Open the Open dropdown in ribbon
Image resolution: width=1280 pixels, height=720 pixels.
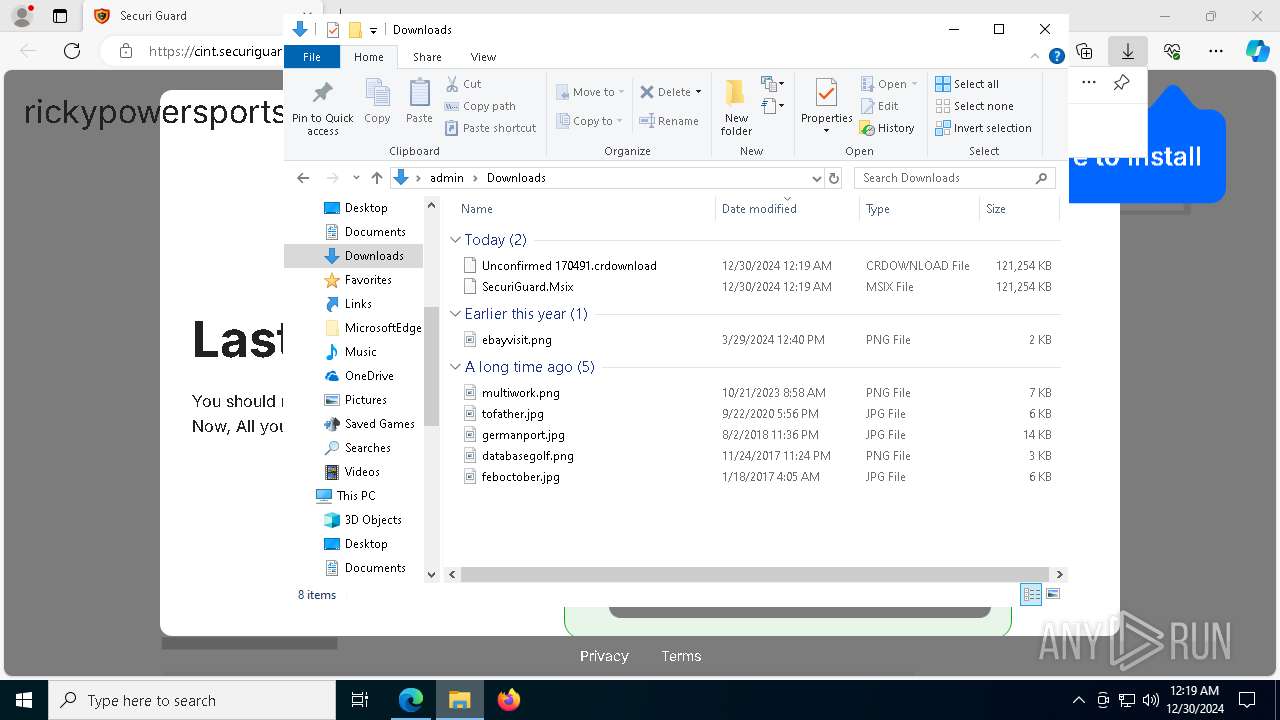[x=888, y=84]
